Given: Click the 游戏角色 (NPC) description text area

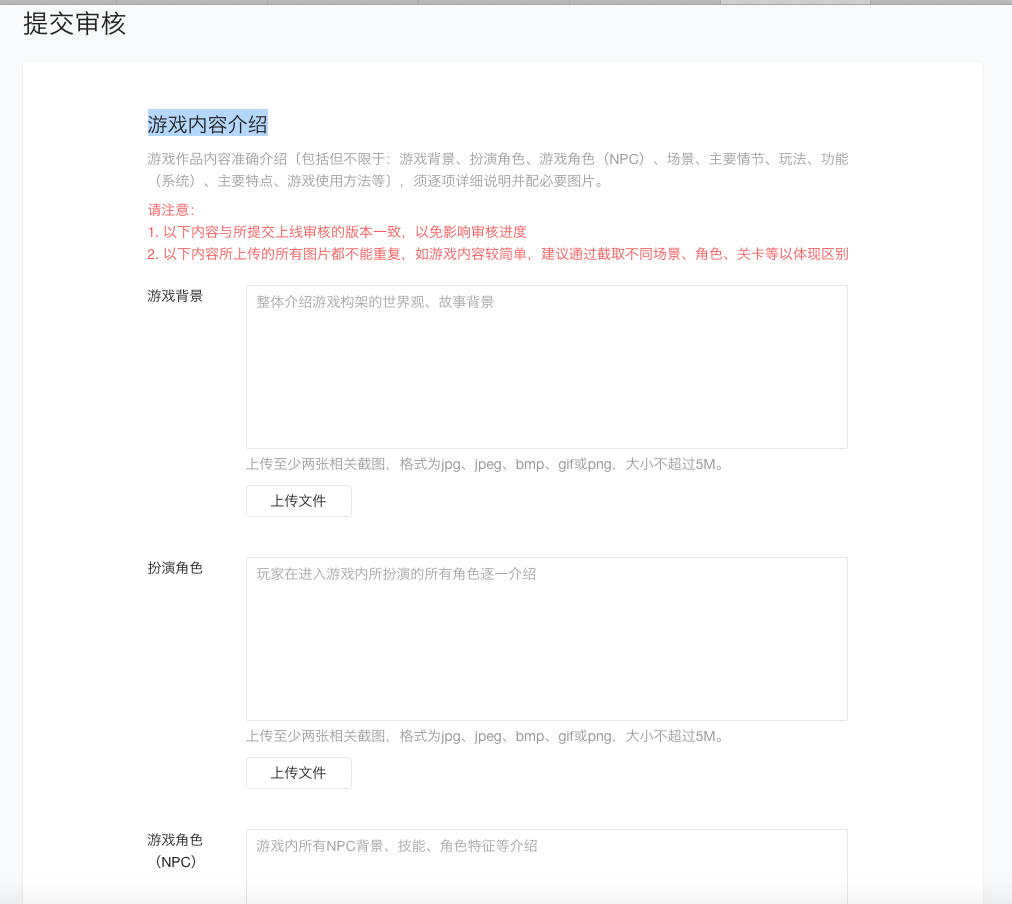Looking at the screenshot, I should pos(547,867).
